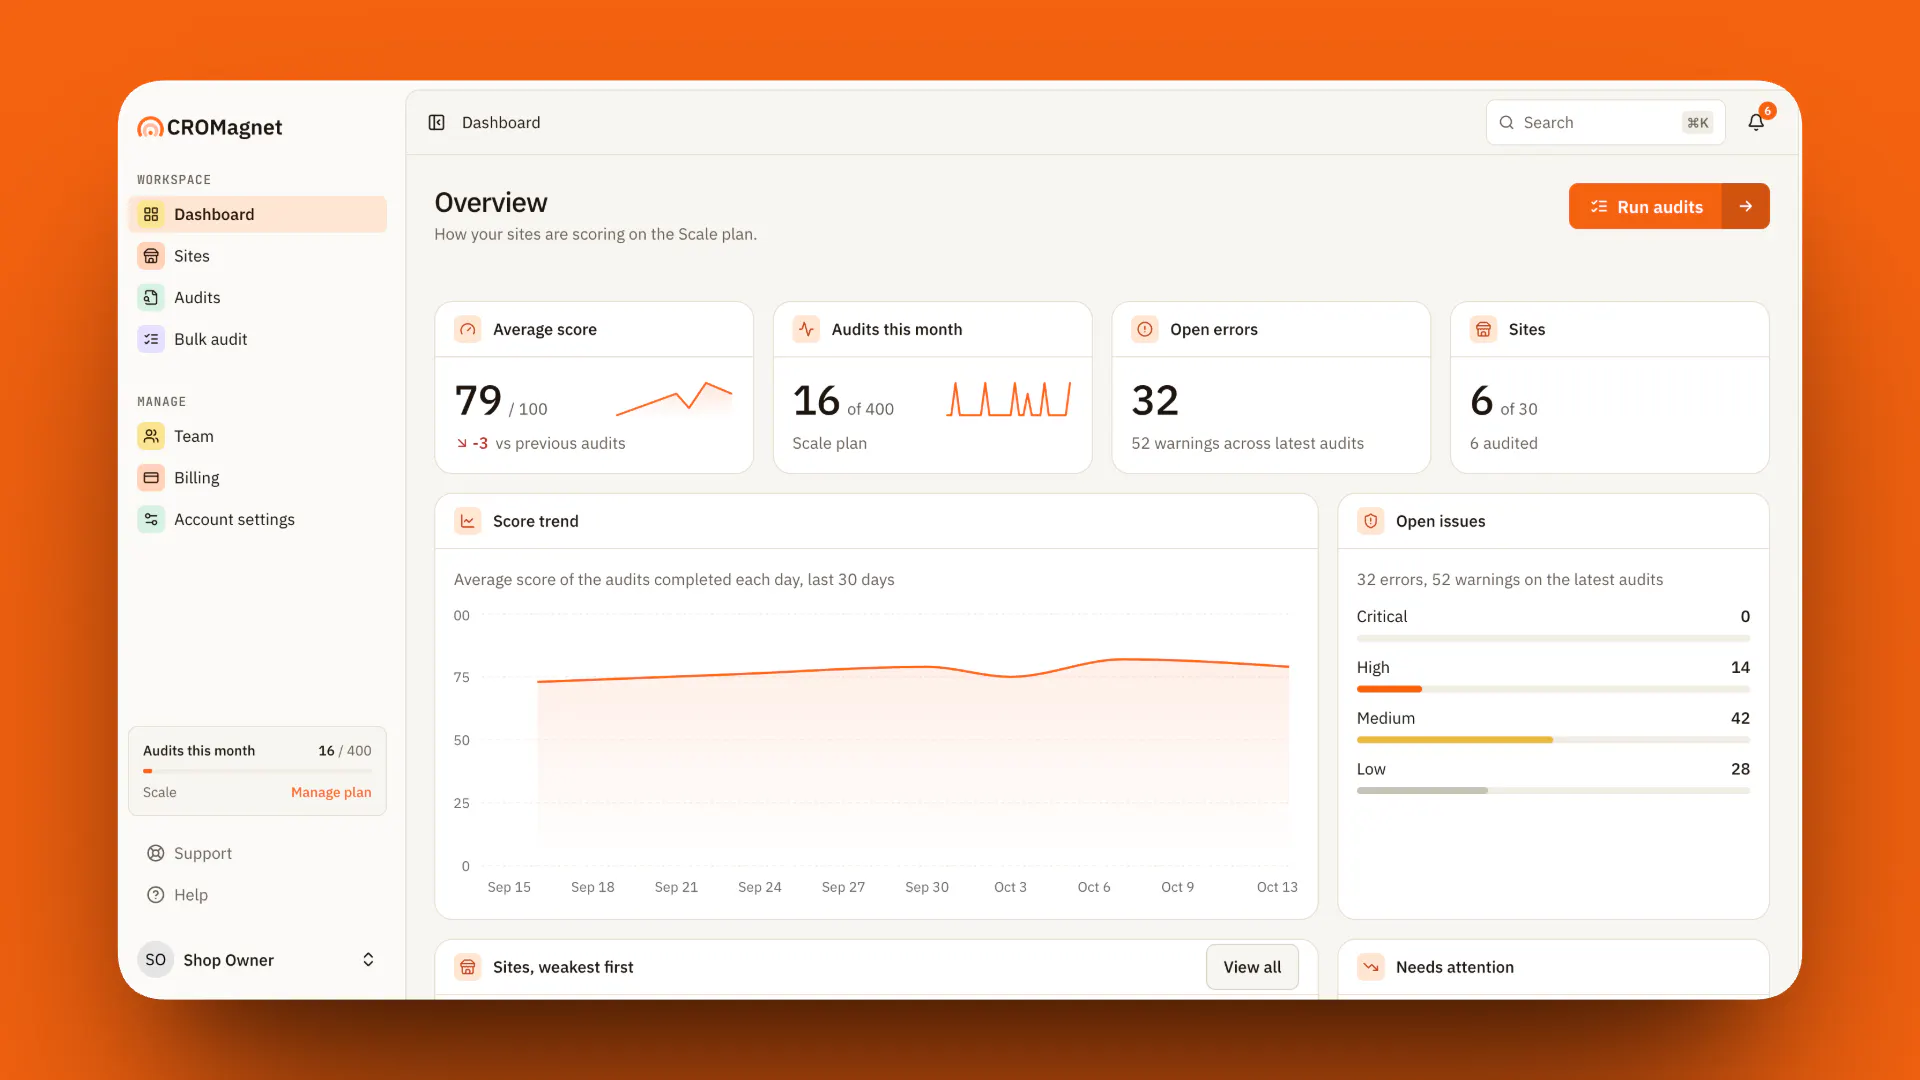
Task: Click the Billing card icon in sidebar
Action: coord(151,478)
